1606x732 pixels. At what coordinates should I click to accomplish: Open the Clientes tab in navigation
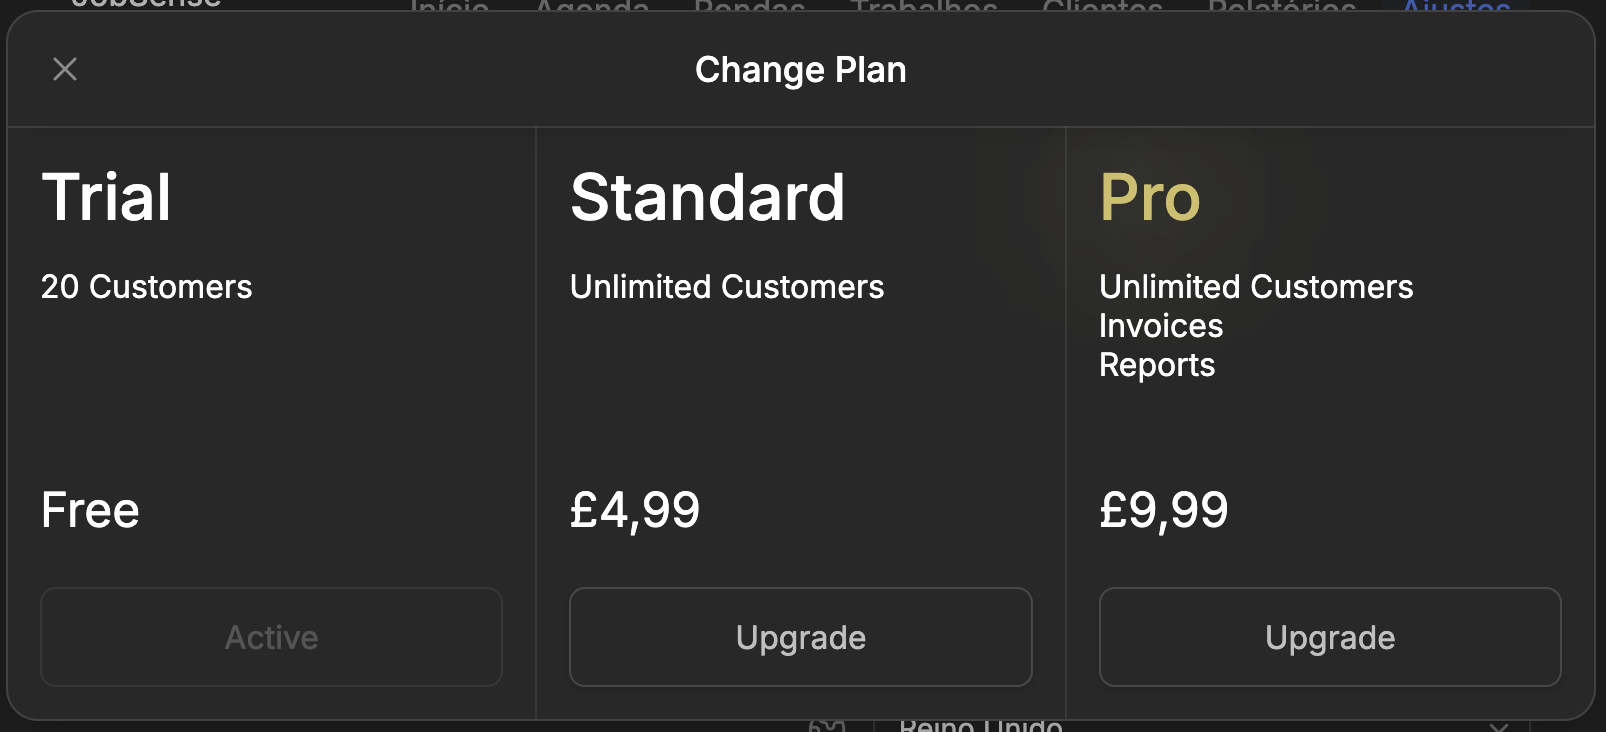pos(1102,6)
